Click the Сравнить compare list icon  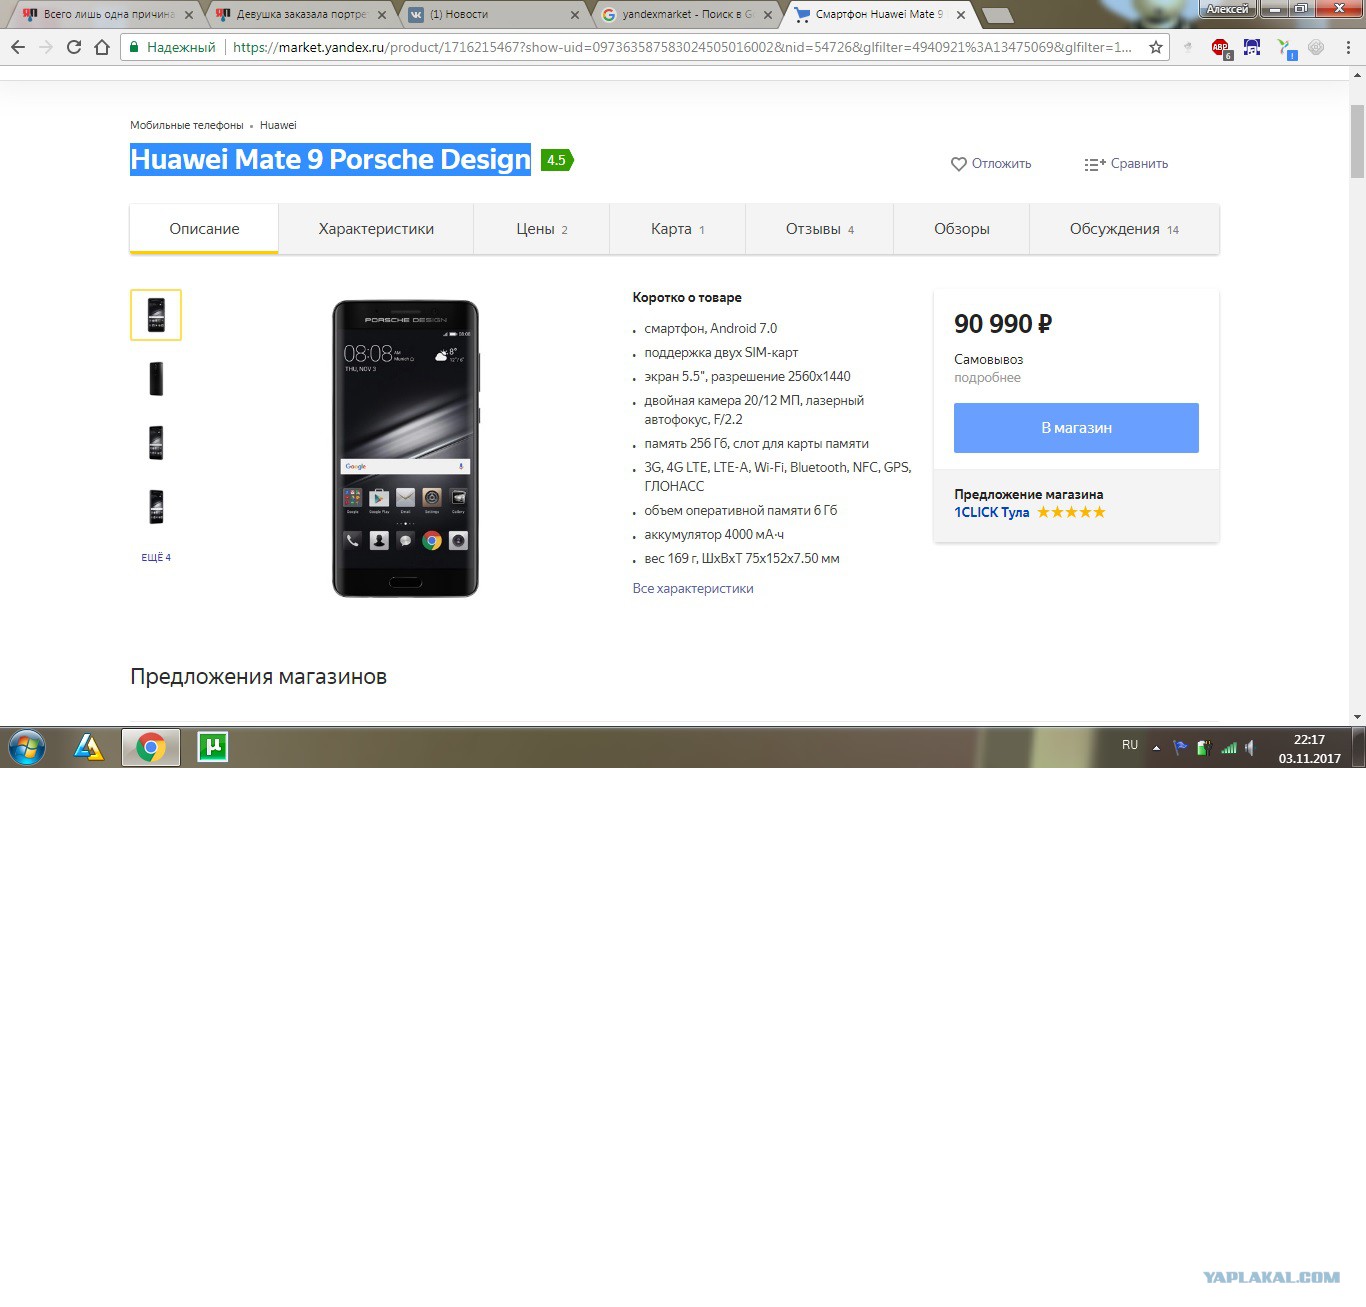coord(1095,164)
